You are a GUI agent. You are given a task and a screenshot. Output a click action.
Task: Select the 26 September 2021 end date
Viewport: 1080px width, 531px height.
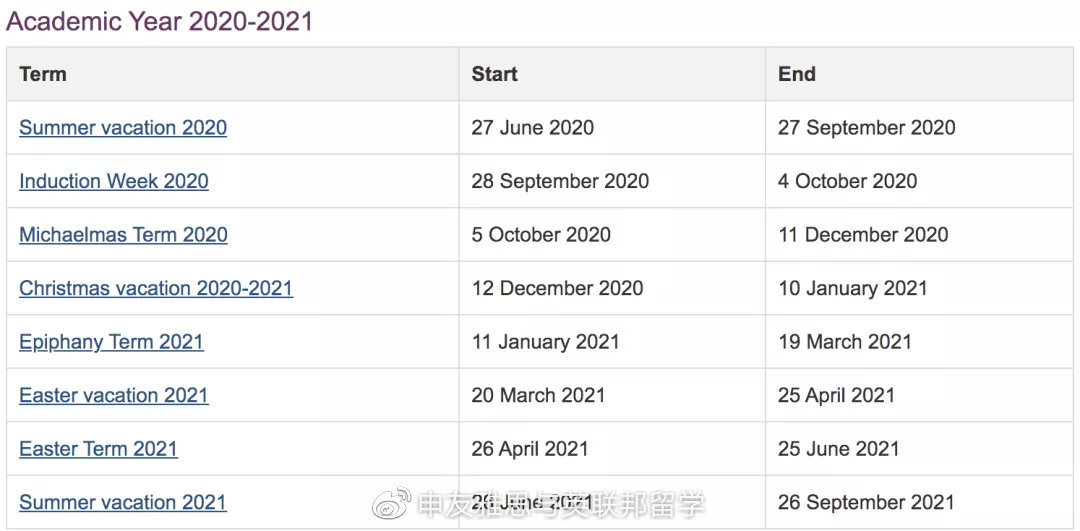point(866,503)
